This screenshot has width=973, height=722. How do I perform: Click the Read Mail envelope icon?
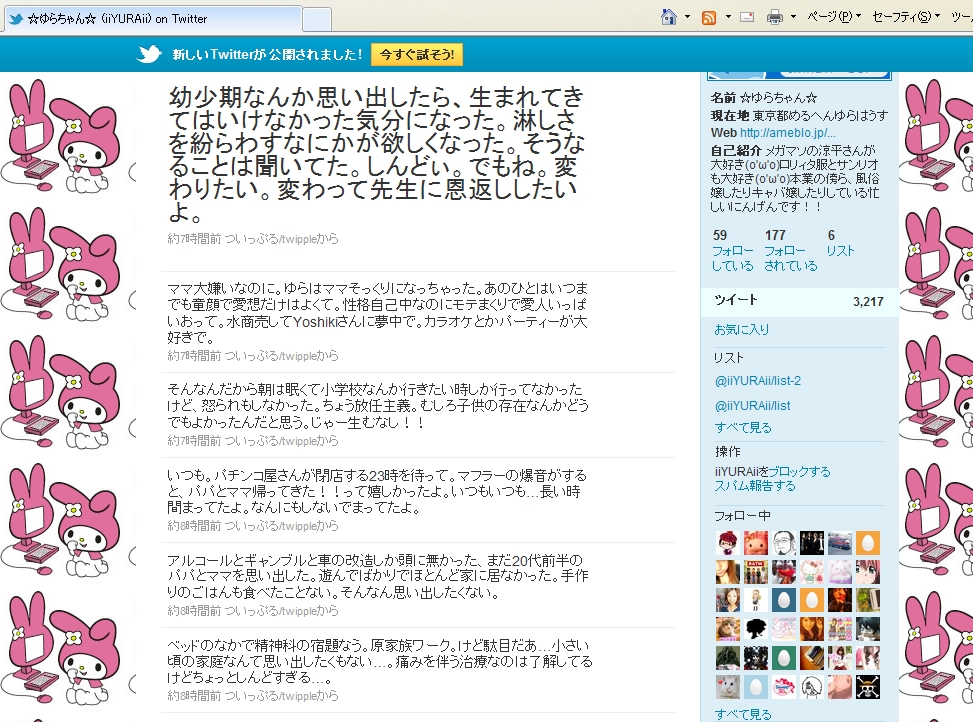(748, 17)
